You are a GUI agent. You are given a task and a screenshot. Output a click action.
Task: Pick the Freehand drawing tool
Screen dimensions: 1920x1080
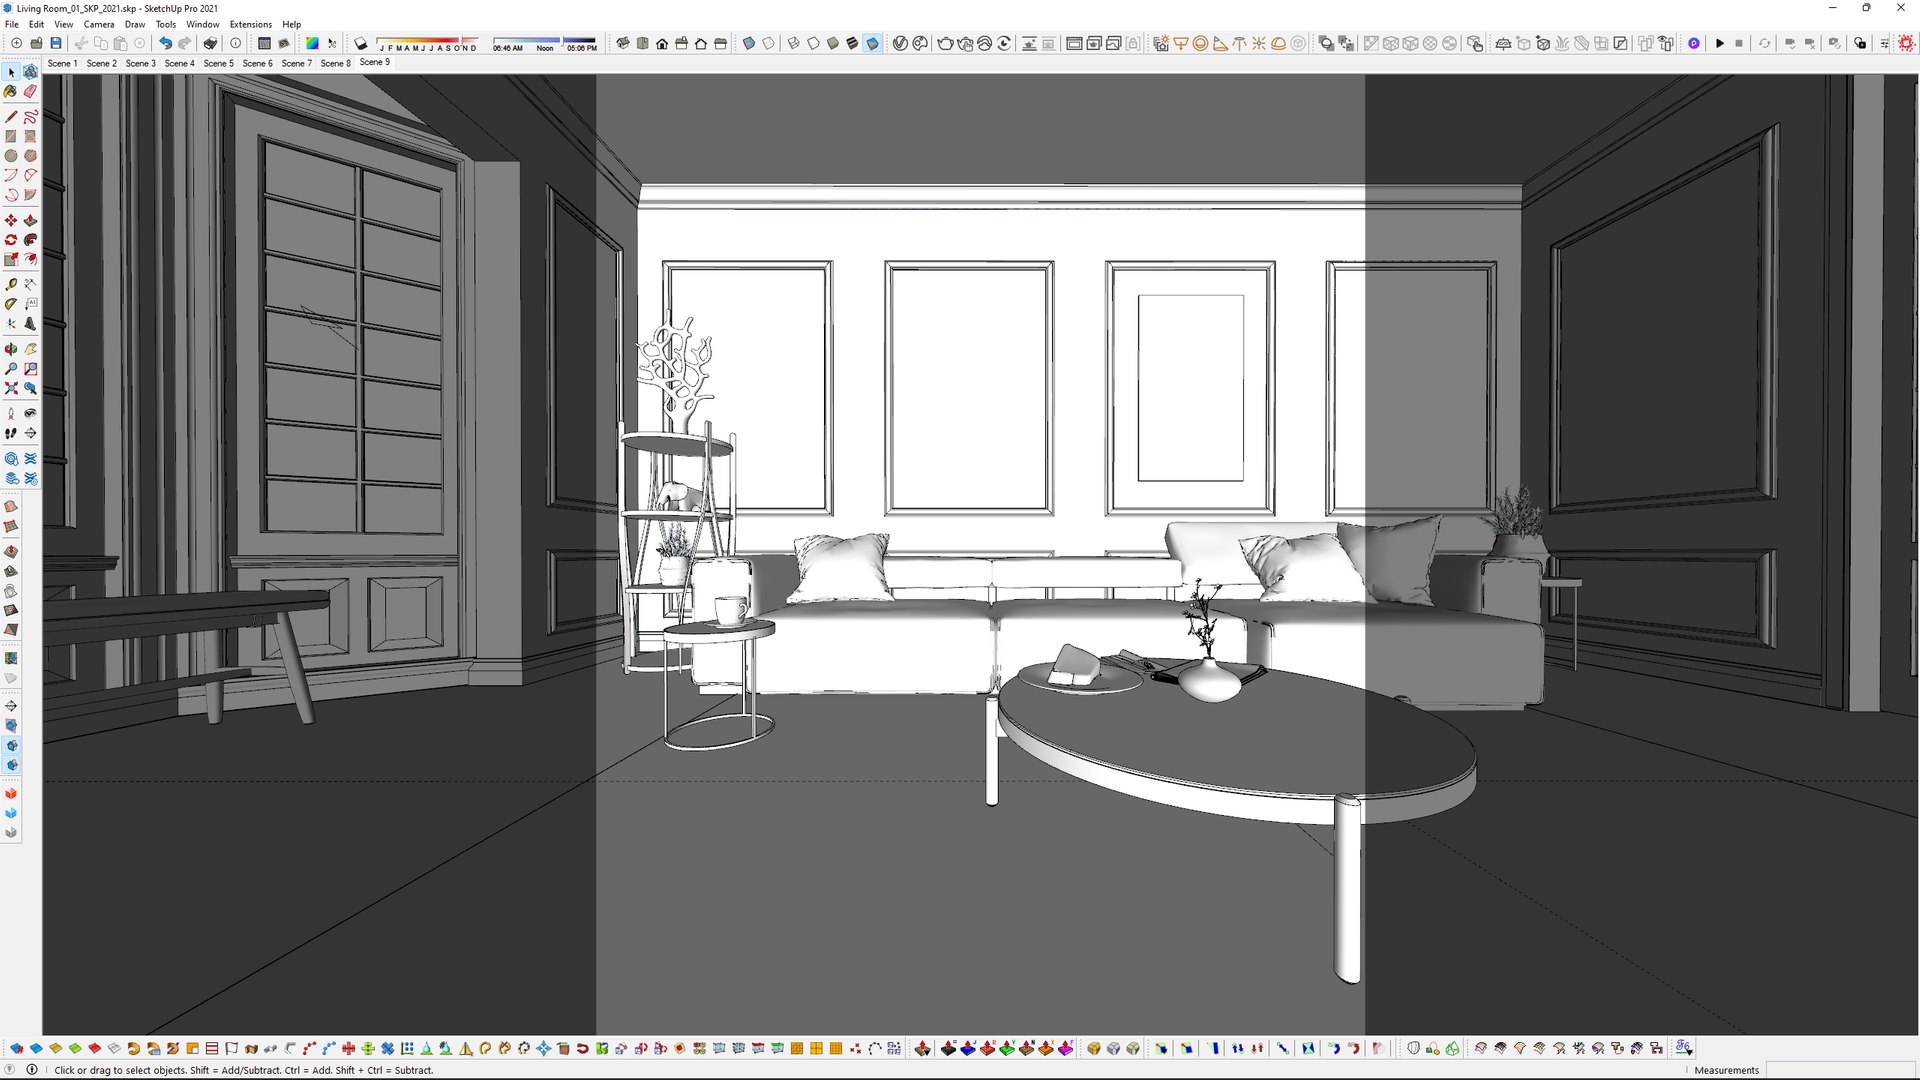pos(31,117)
